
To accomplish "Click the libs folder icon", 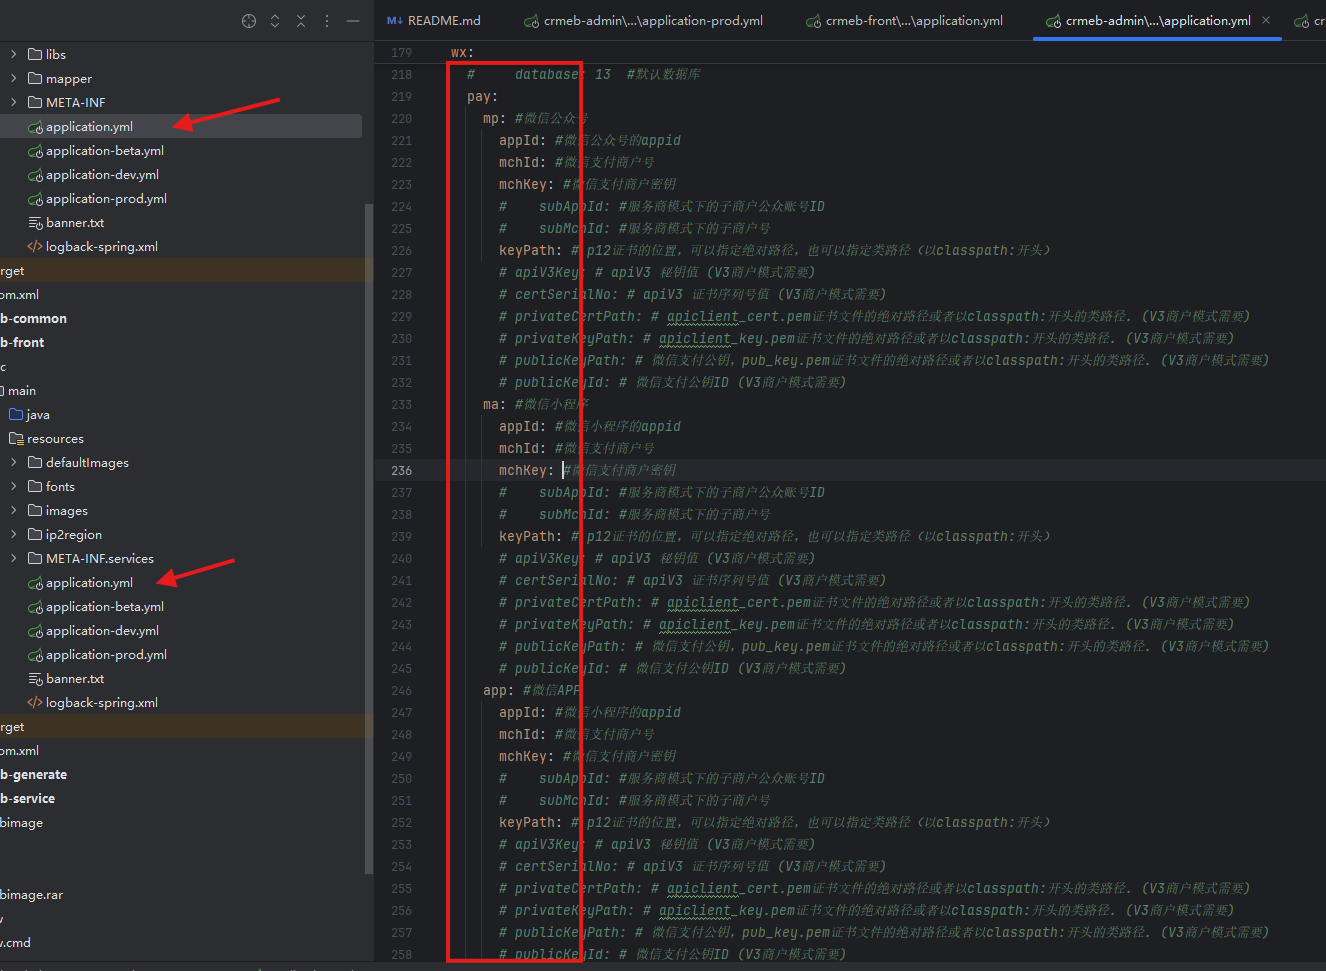I will [35, 55].
